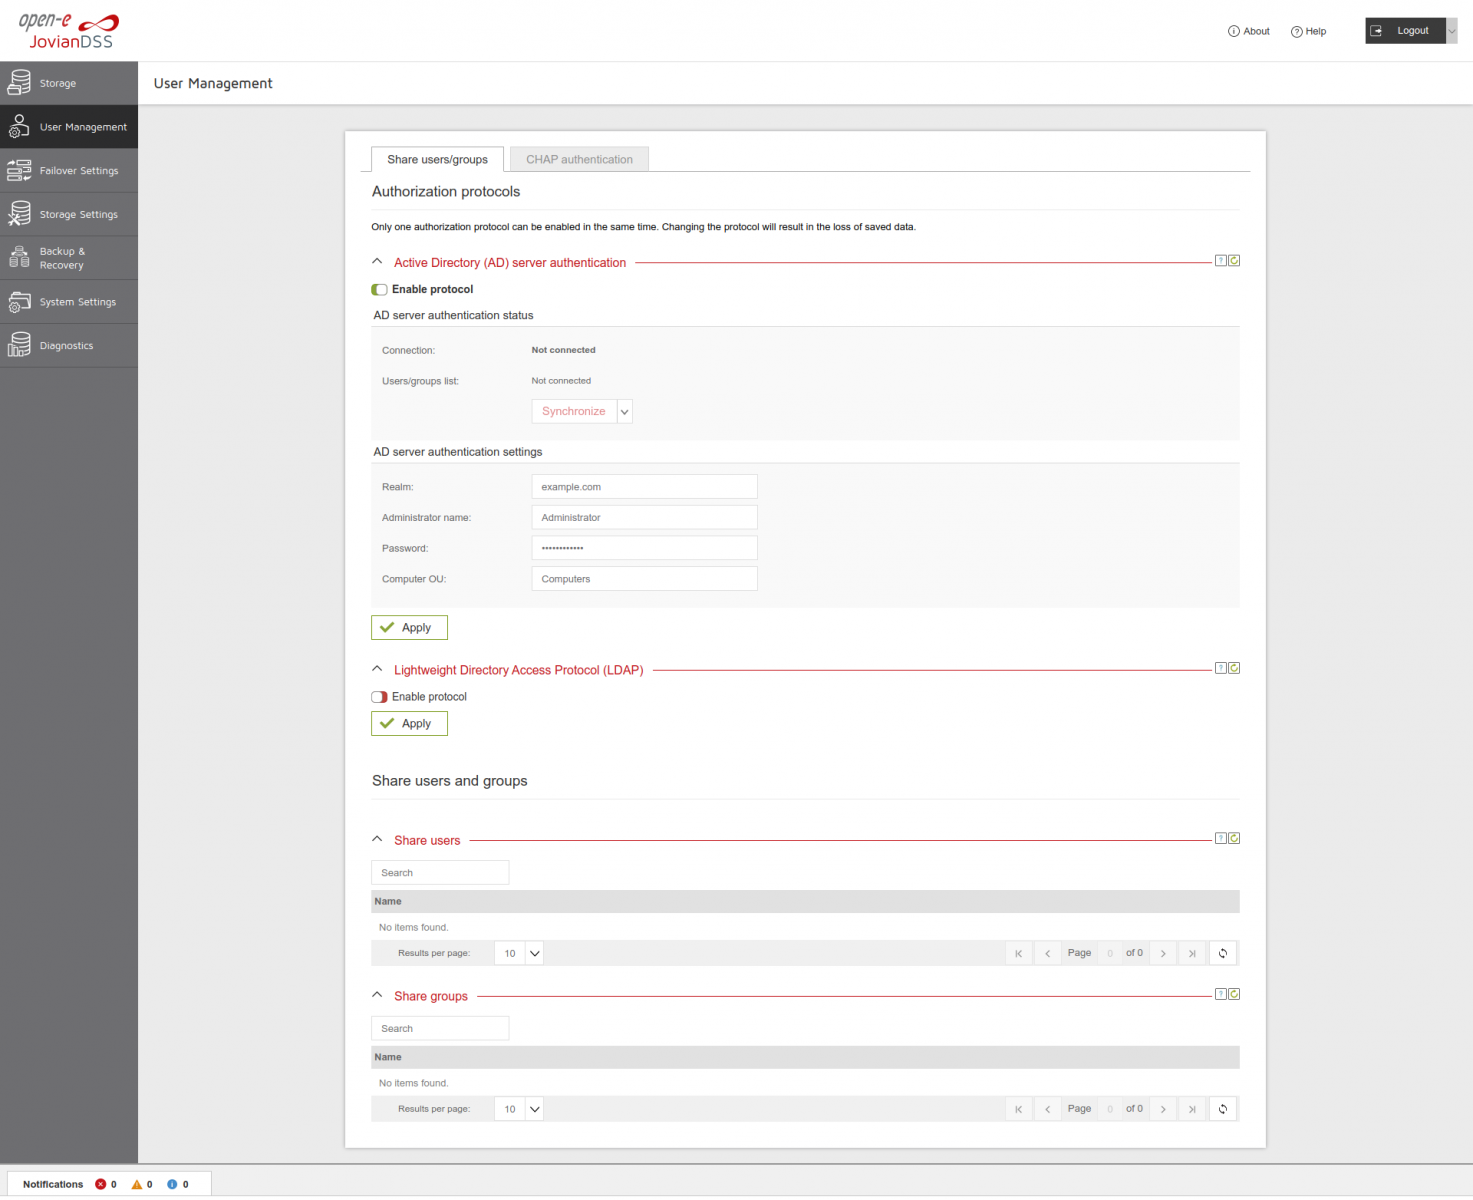Click the refresh icon for Share groups section
Screen dimensions: 1473x1200
click(x=1234, y=994)
